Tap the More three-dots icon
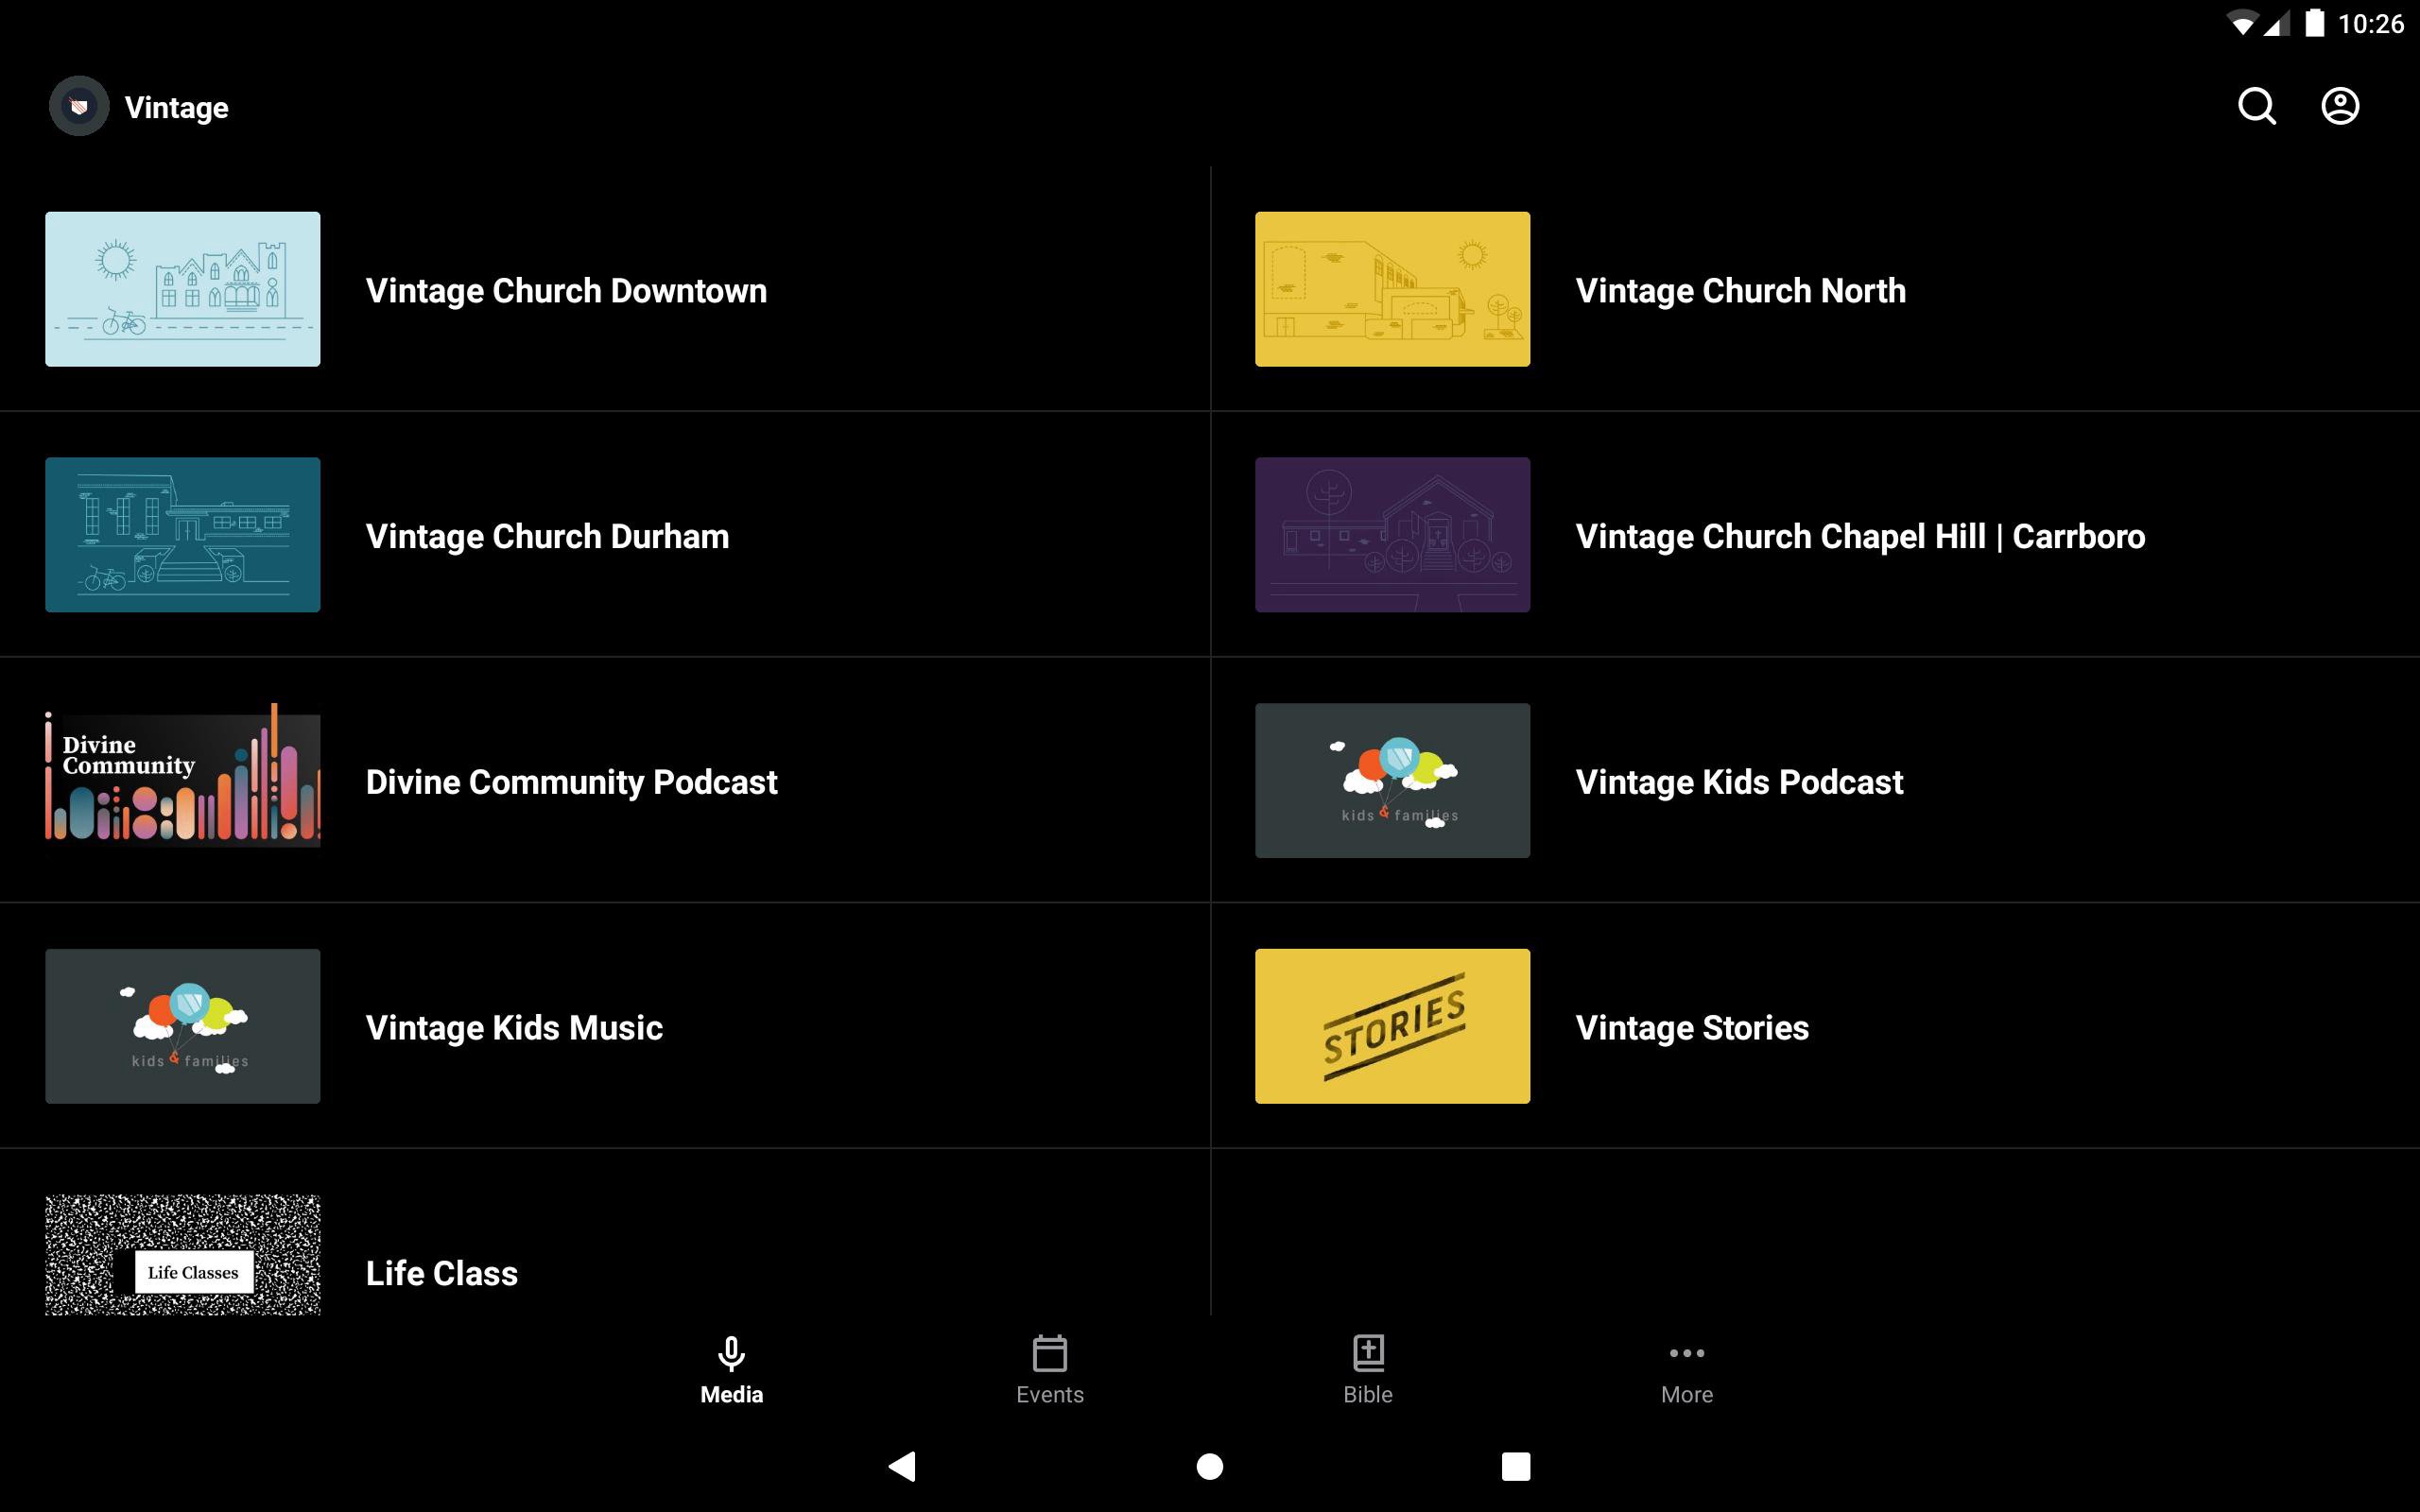The image size is (2420, 1512). pos(1686,1353)
